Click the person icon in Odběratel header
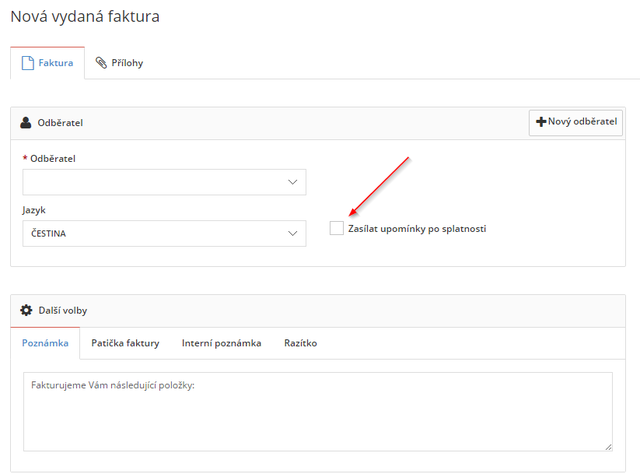Image resolution: width=640 pixels, height=474 pixels. 26,122
